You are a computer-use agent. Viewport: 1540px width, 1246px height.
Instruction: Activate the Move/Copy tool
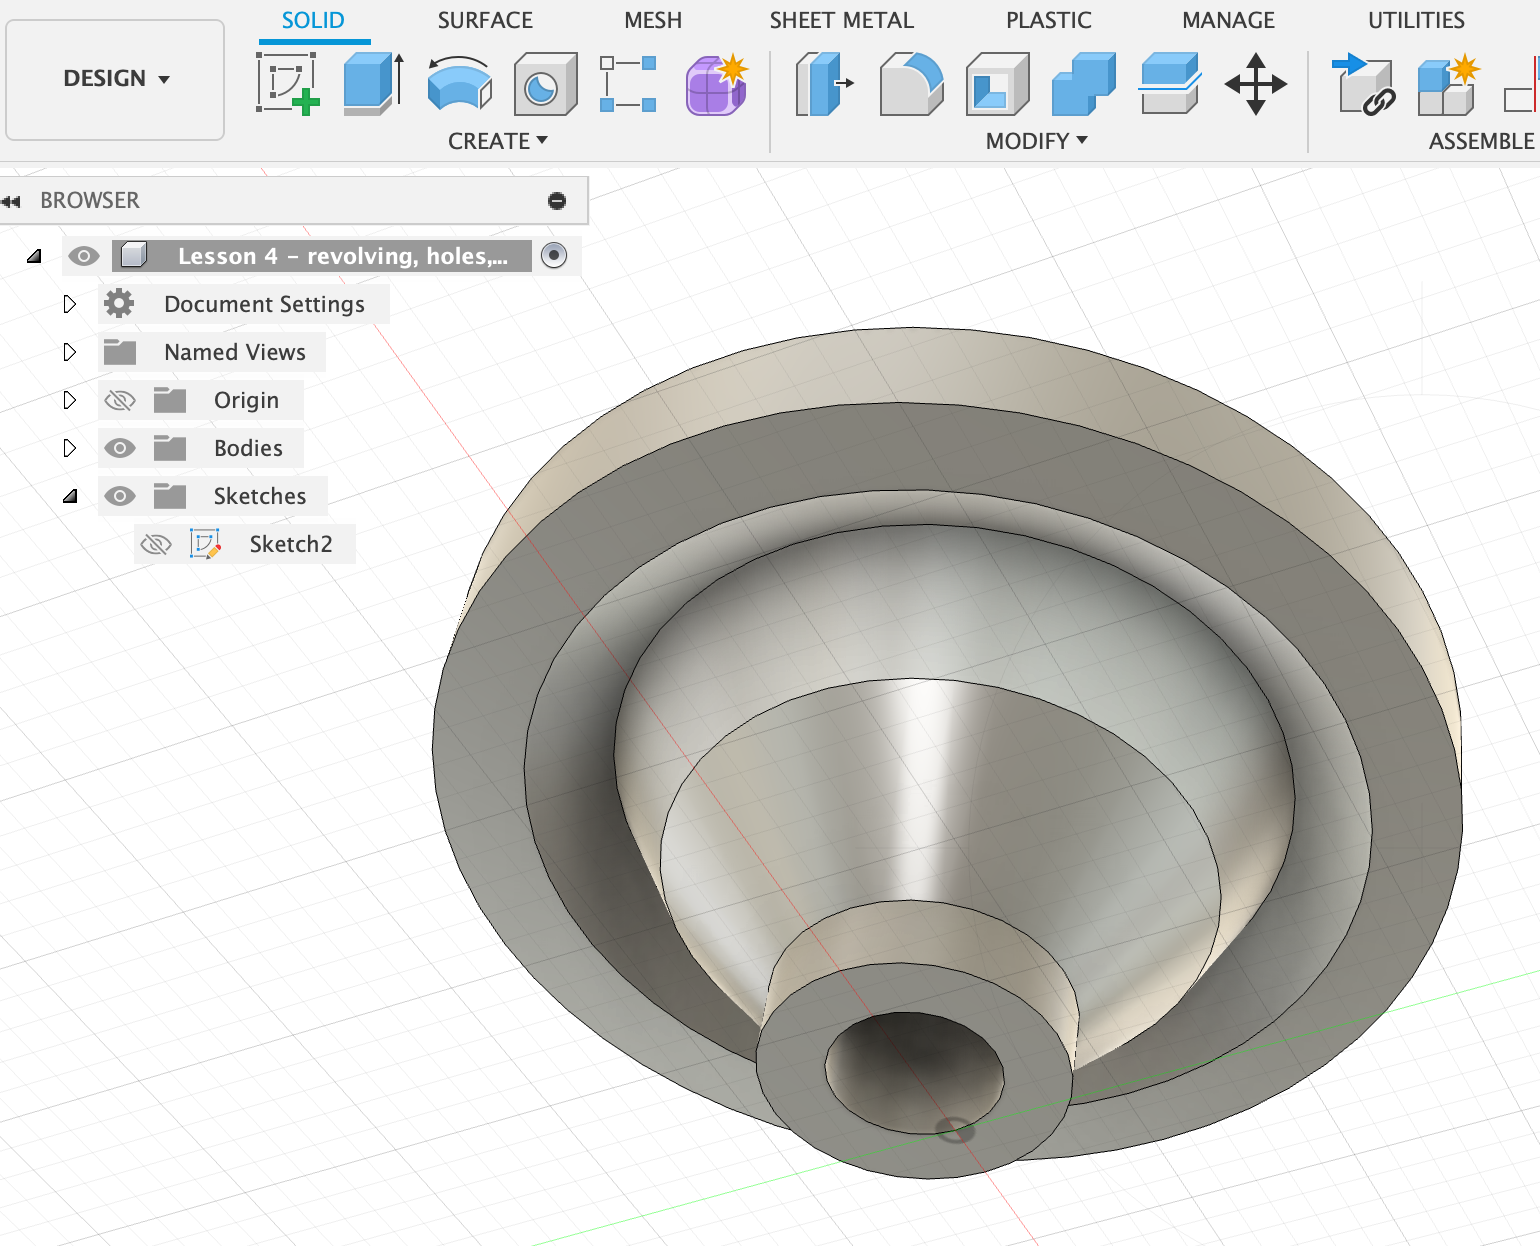coord(1255,84)
